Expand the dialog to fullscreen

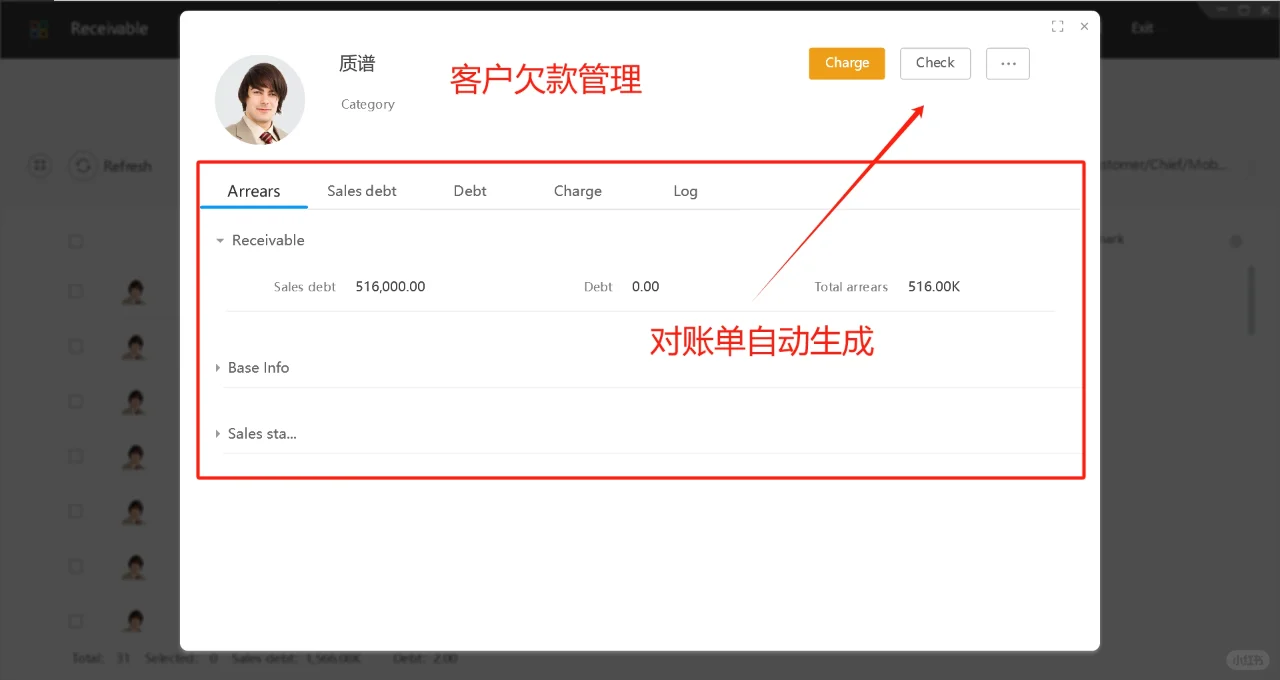1057,26
